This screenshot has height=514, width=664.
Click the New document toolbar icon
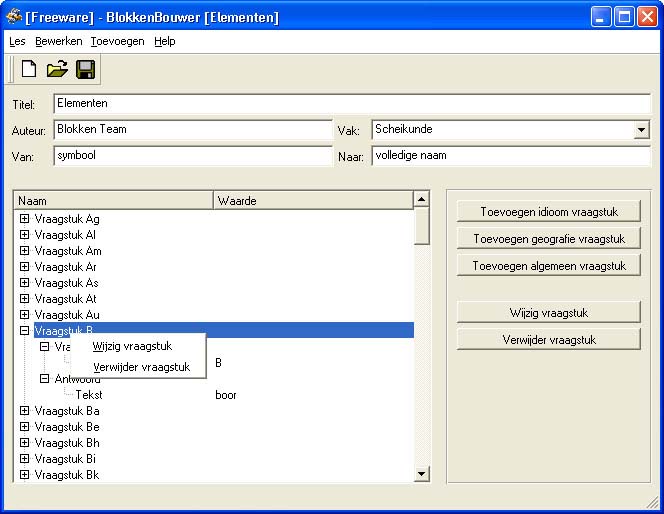[x=29, y=69]
